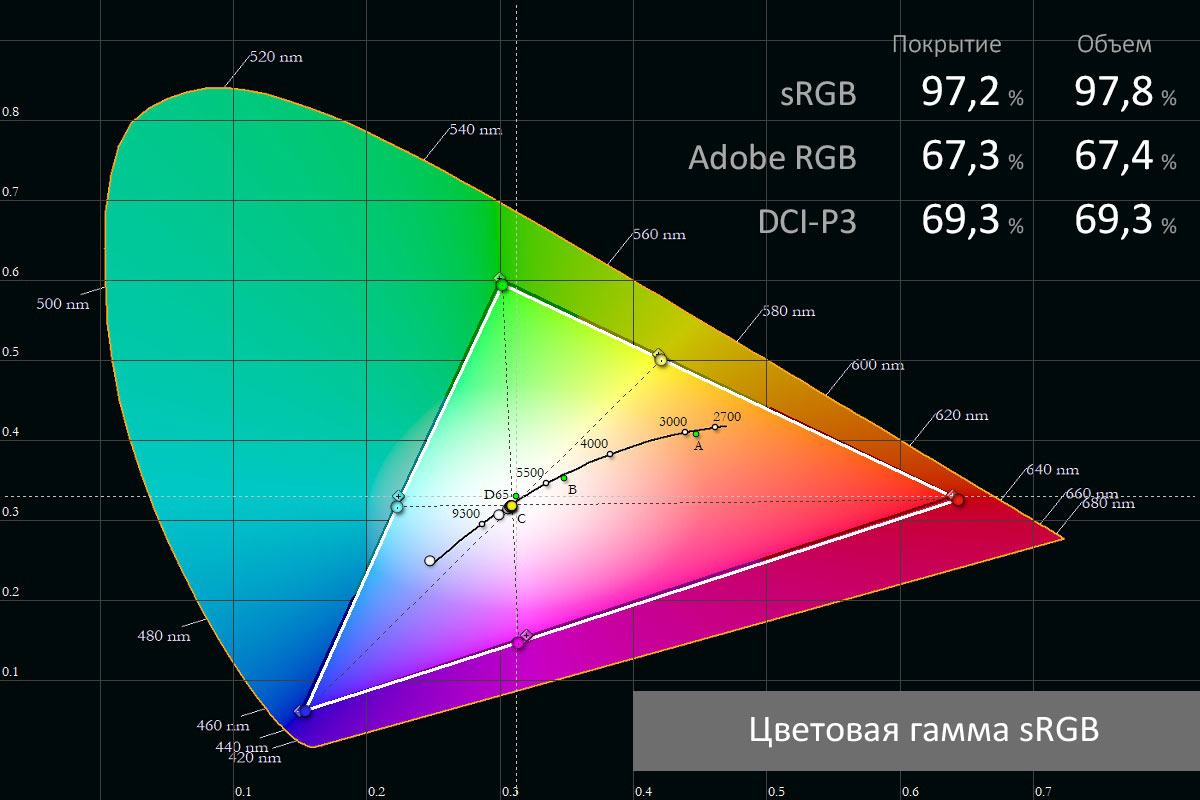The width and height of the screenshot is (1200, 800).
Task: Click the 4000 color temperature label
Action: click(594, 443)
